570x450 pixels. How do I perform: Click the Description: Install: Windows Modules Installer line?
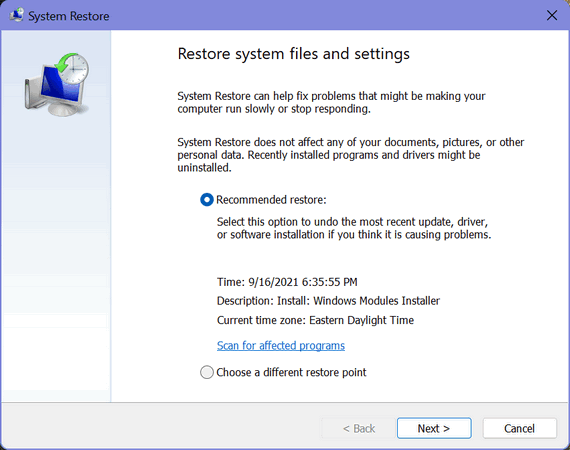328,301
